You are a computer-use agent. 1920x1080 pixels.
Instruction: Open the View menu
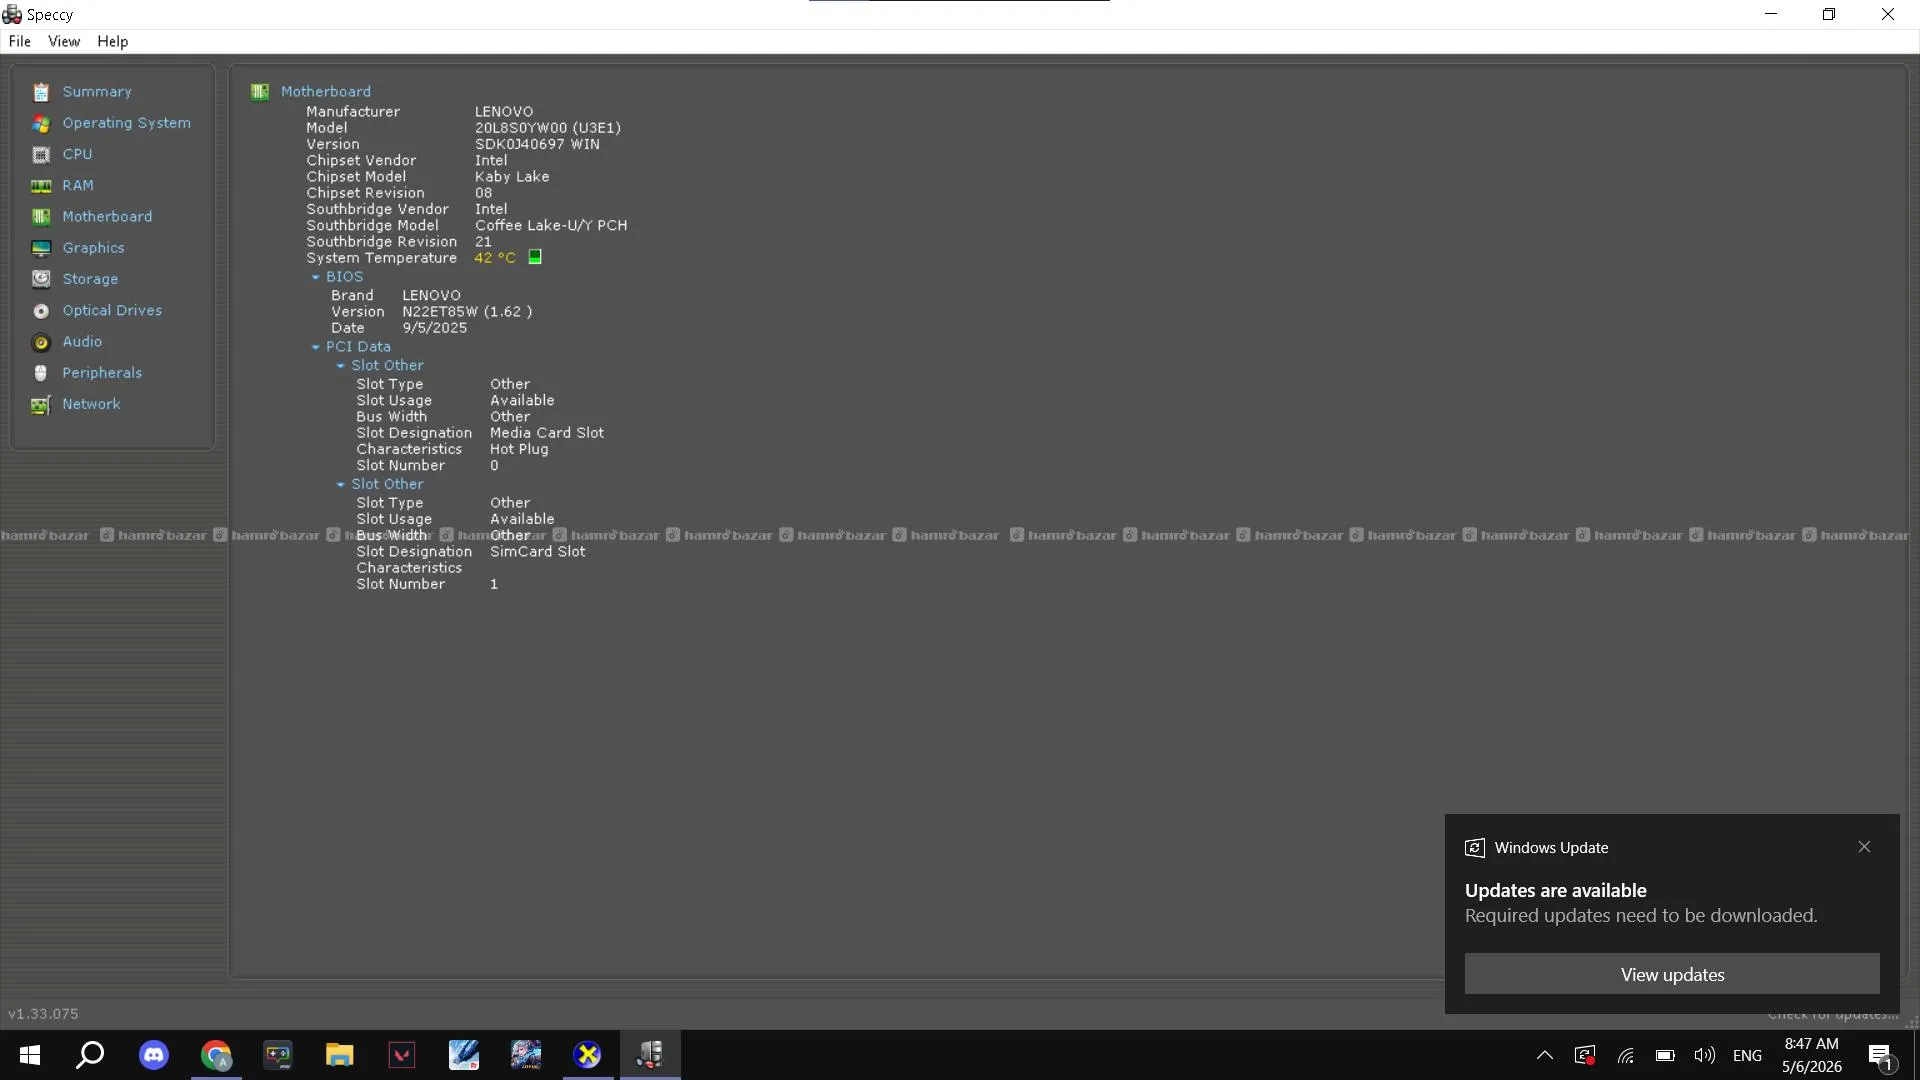[x=64, y=41]
